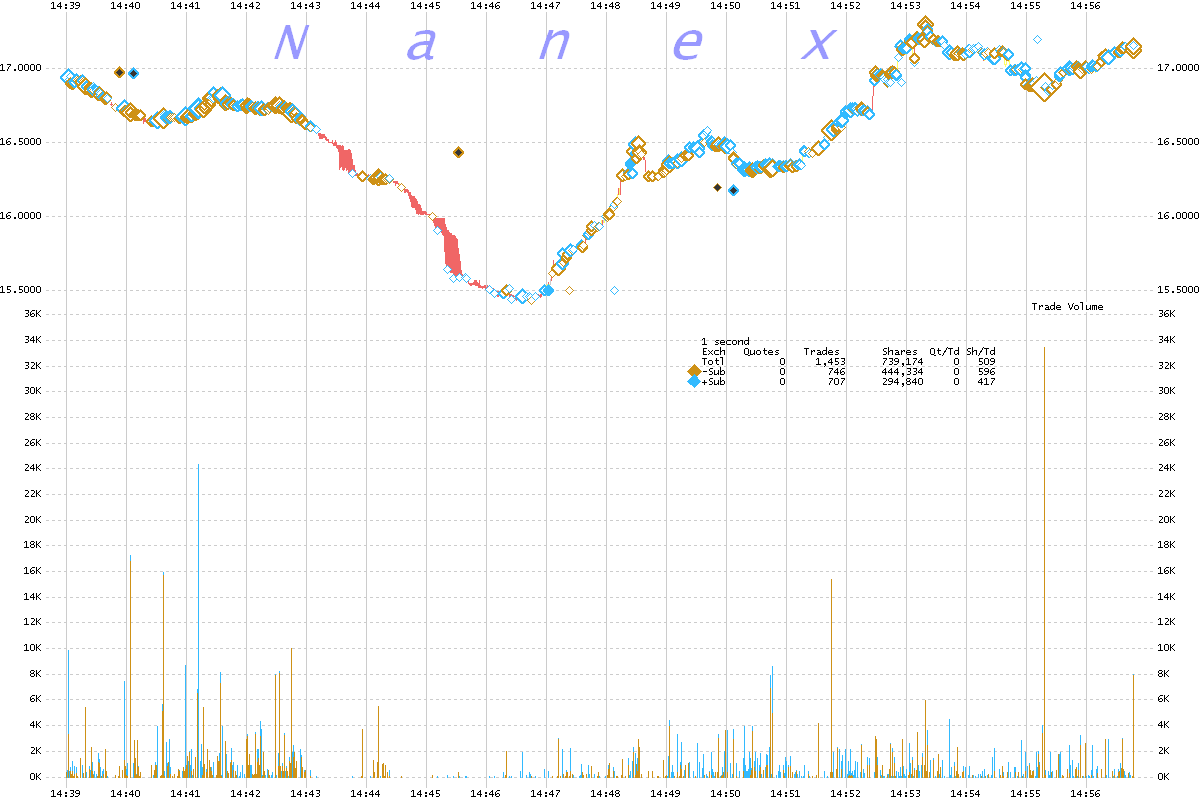Select the 'Exch' column header
1200x800 pixels.
713,352
